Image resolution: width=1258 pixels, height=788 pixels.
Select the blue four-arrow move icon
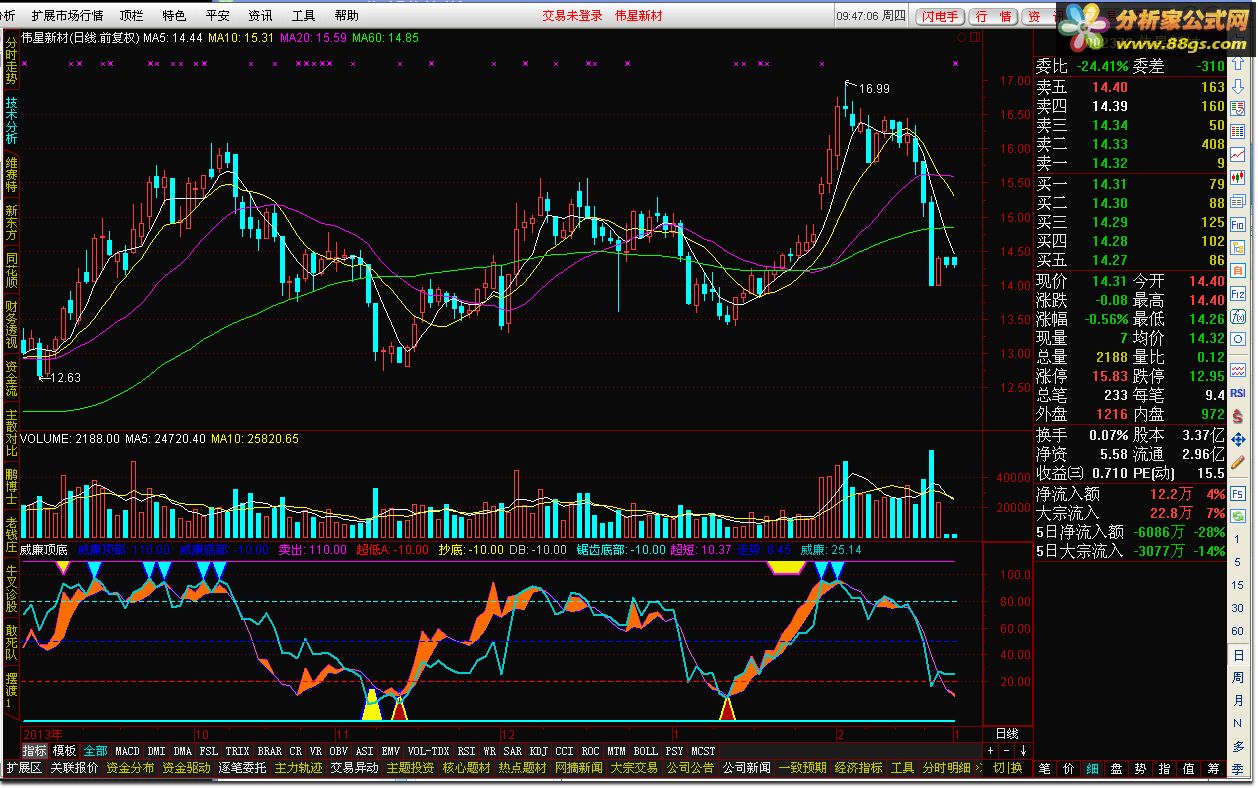tap(1238, 439)
